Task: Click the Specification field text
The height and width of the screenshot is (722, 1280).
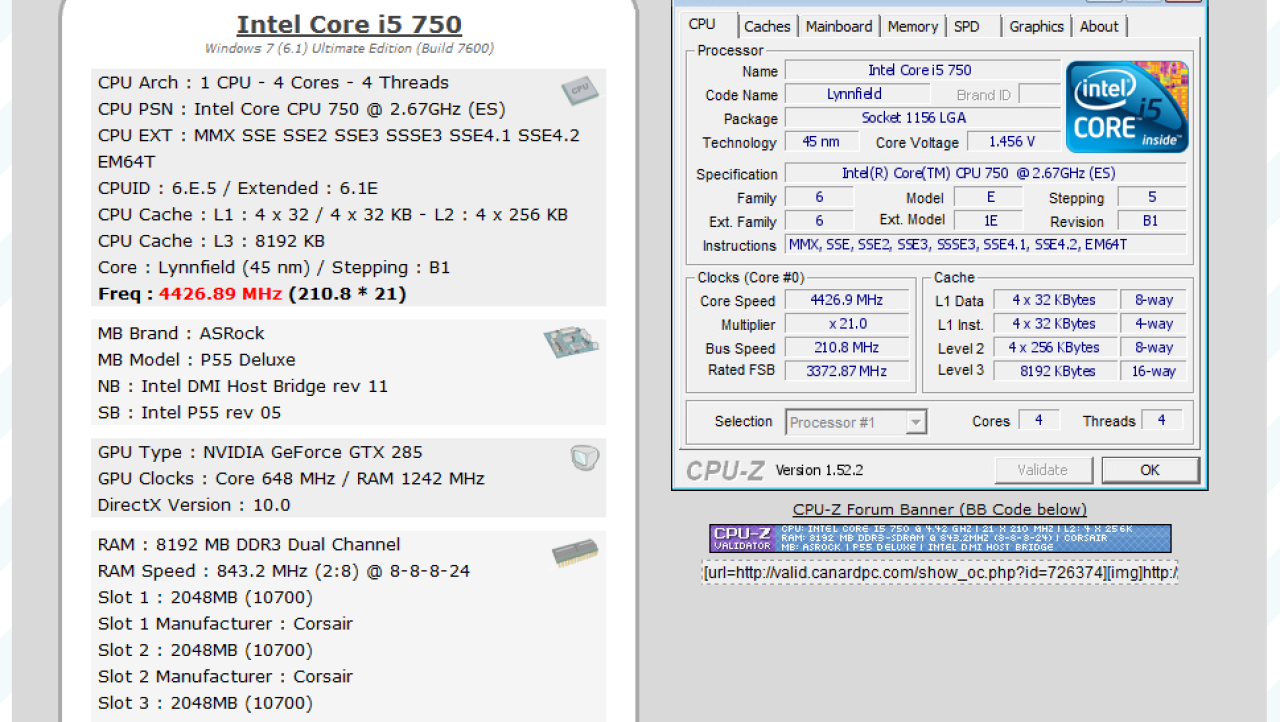Action: pos(985,173)
